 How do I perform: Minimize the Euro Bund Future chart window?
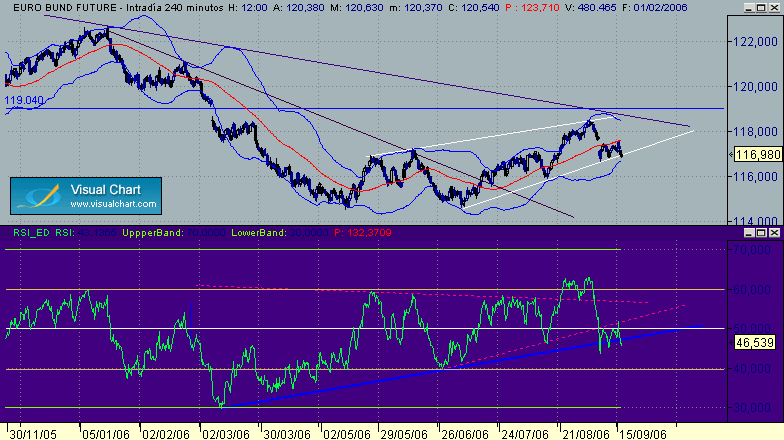pyautogui.click(x=748, y=8)
